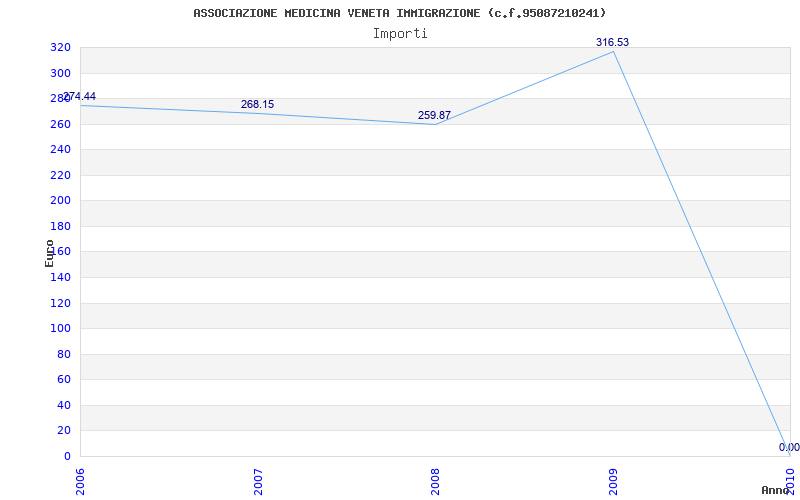The height and width of the screenshot is (500, 800).
Task: Select the 0.00 data label
Action: click(789, 447)
